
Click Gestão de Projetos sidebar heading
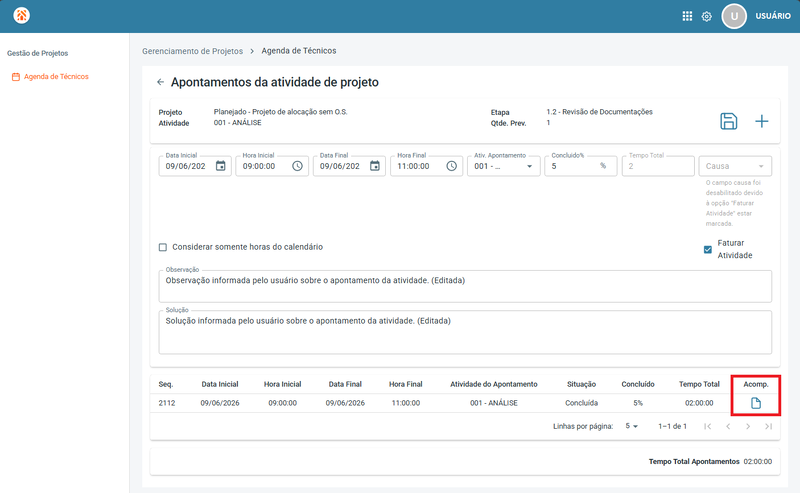[37, 53]
